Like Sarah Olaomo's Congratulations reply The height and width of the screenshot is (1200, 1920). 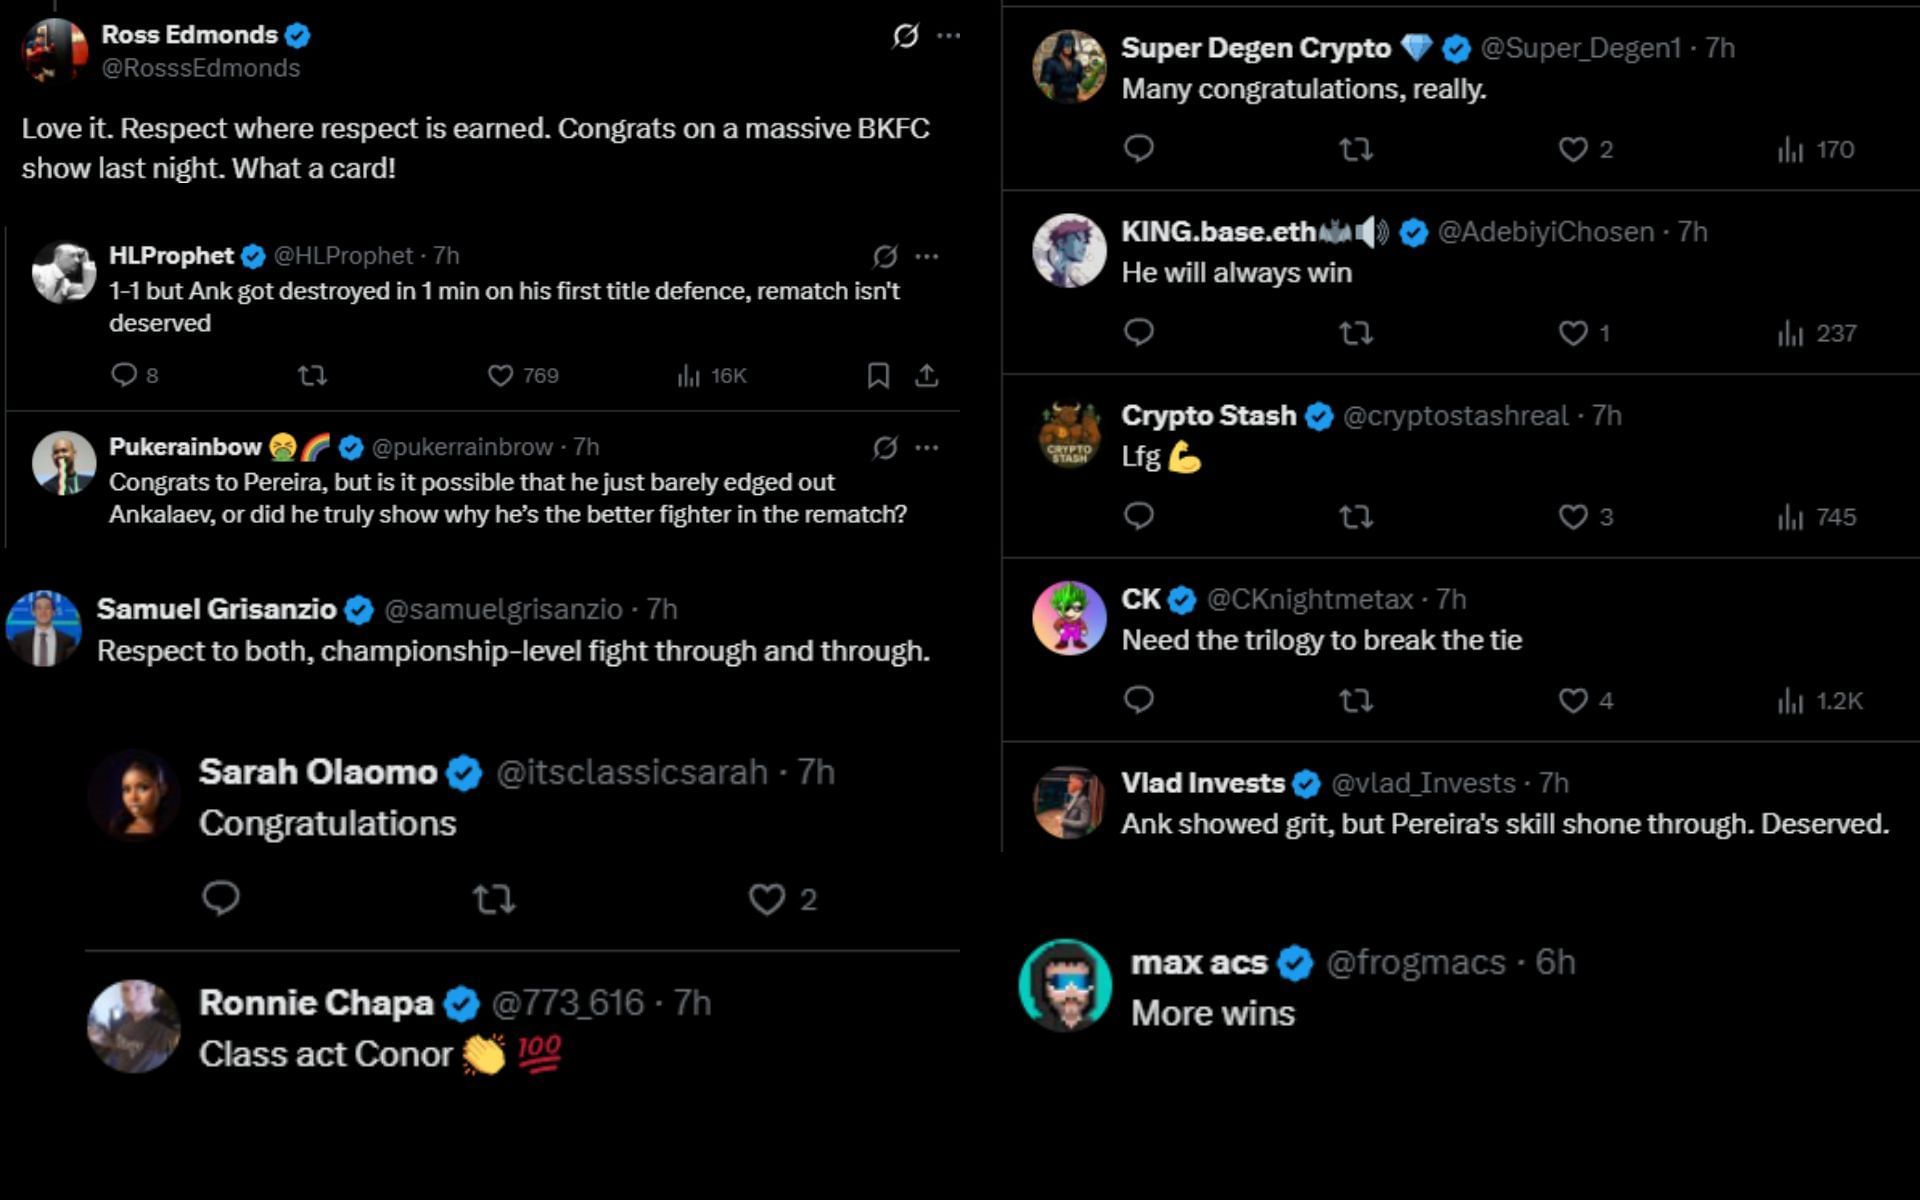[x=767, y=899]
